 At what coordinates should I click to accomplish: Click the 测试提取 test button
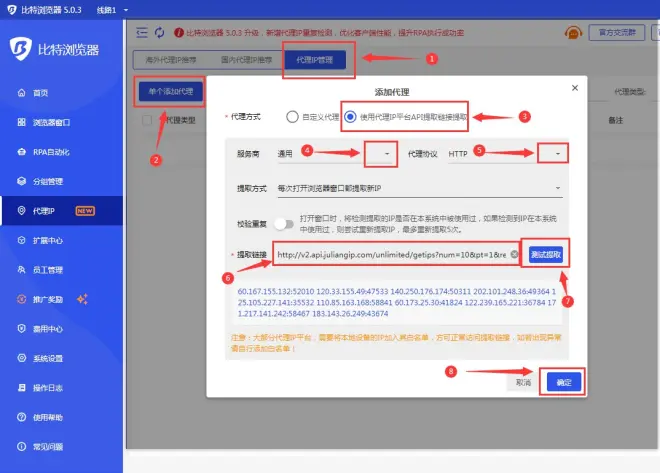[x=546, y=254]
